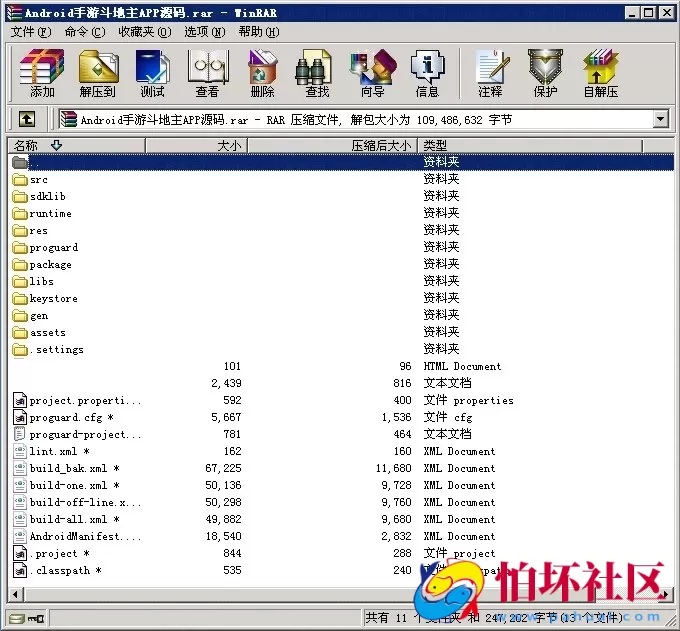Select the parent directory '..' row
This screenshot has height=631, width=680.
tap(341, 162)
